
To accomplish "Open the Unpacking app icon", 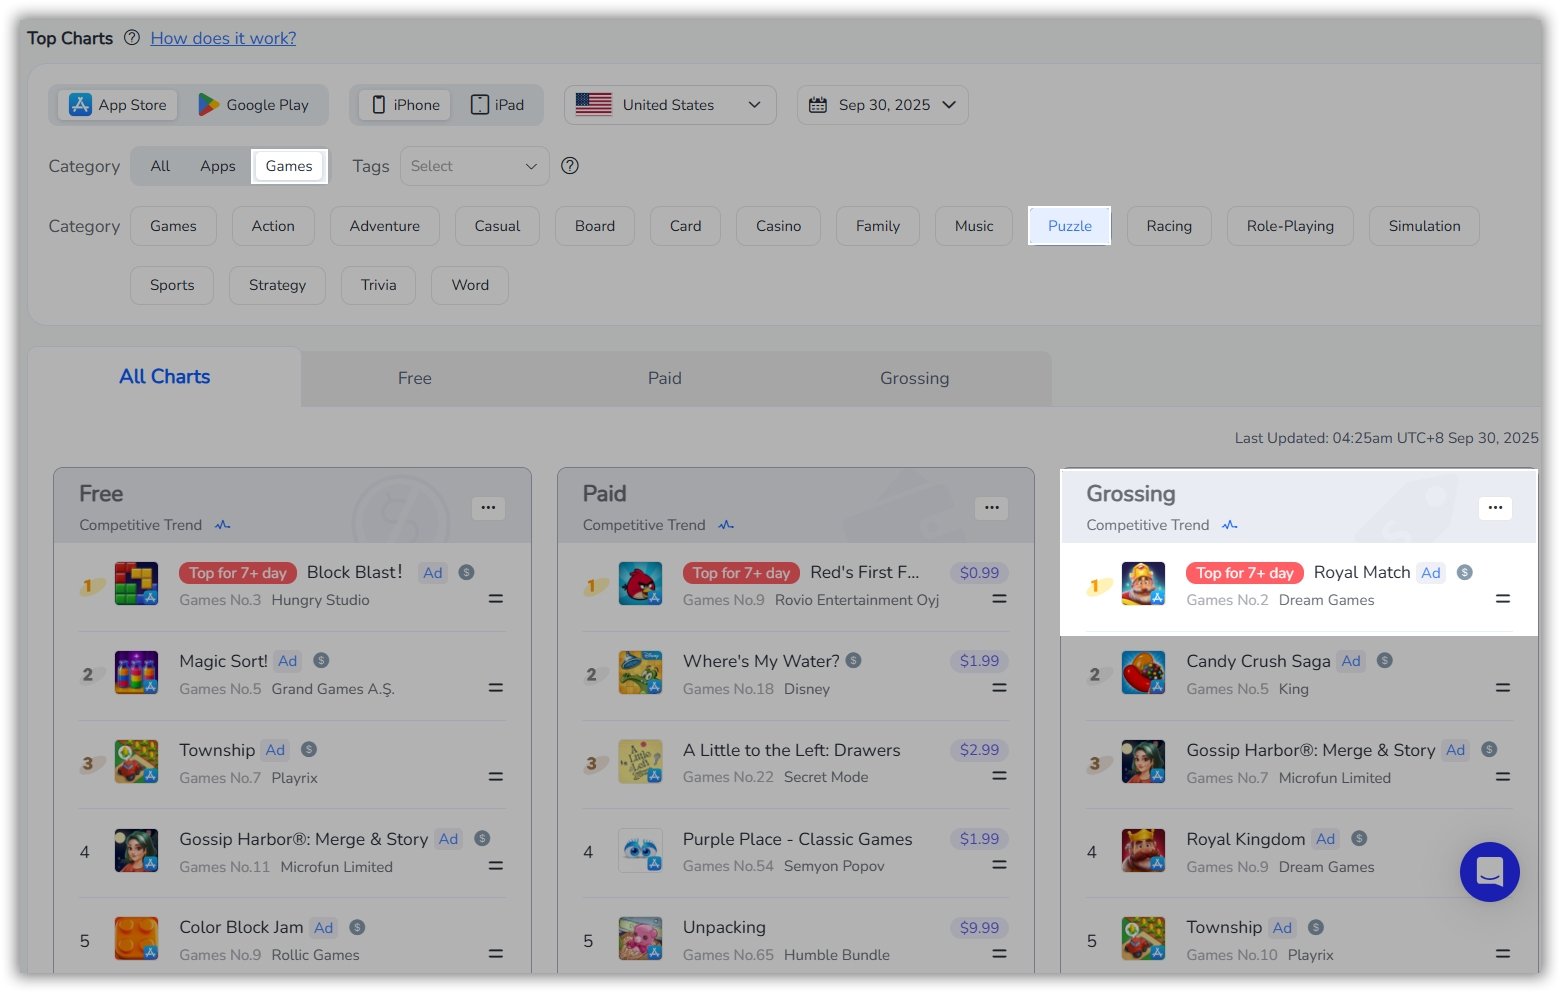I will tap(640, 939).
